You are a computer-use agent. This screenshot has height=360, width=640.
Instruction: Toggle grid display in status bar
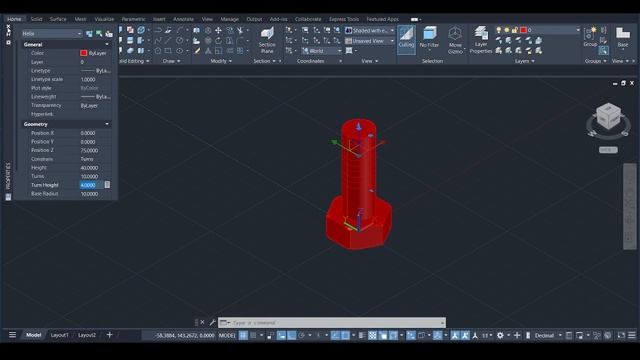pos(243,336)
